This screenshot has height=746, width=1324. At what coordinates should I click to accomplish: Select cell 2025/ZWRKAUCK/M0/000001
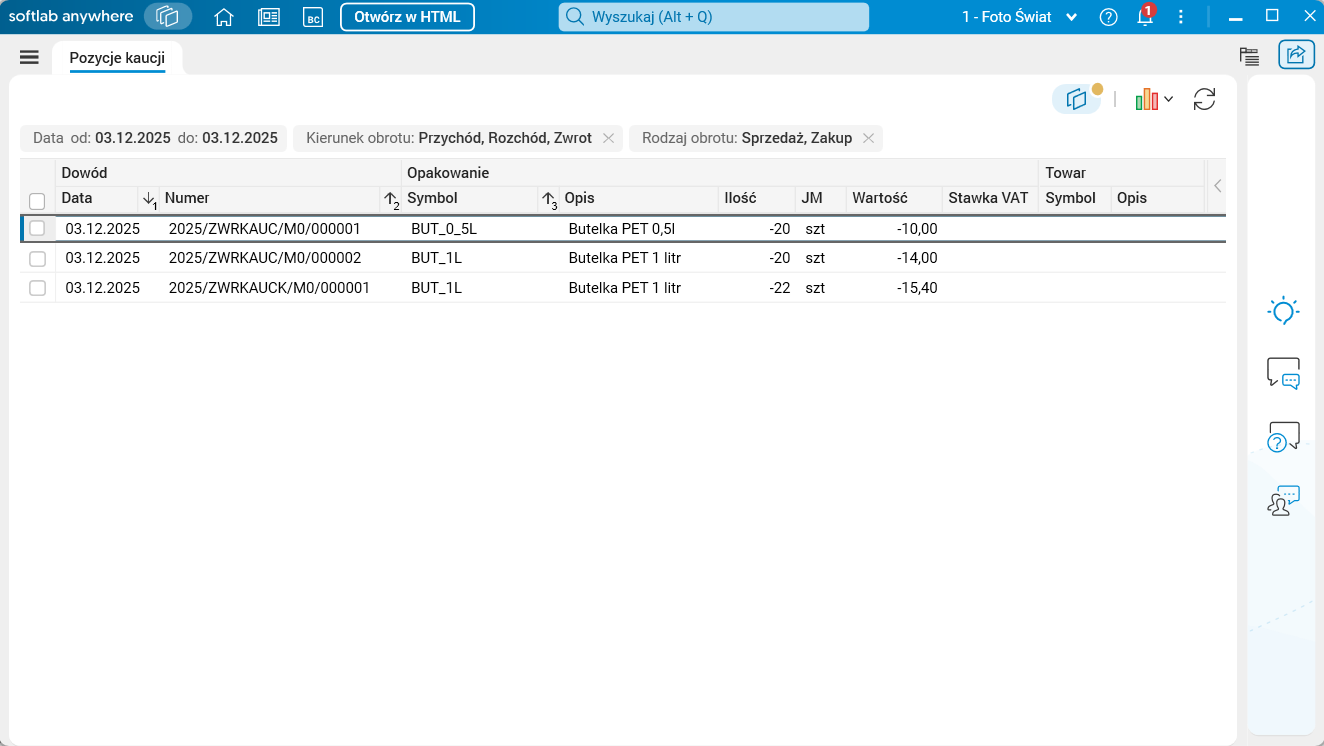click(x=269, y=288)
